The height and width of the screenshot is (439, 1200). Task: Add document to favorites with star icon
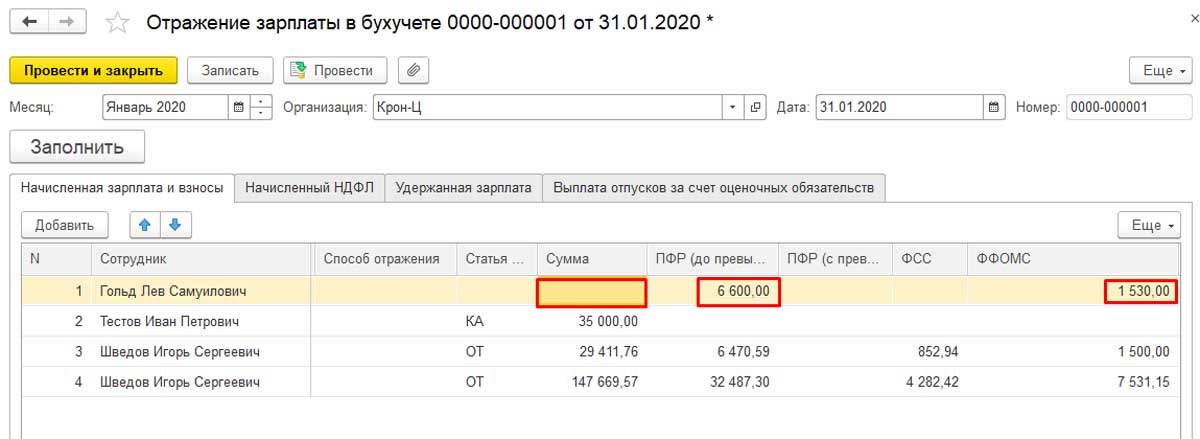pyautogui.click(x=118, y=22)
